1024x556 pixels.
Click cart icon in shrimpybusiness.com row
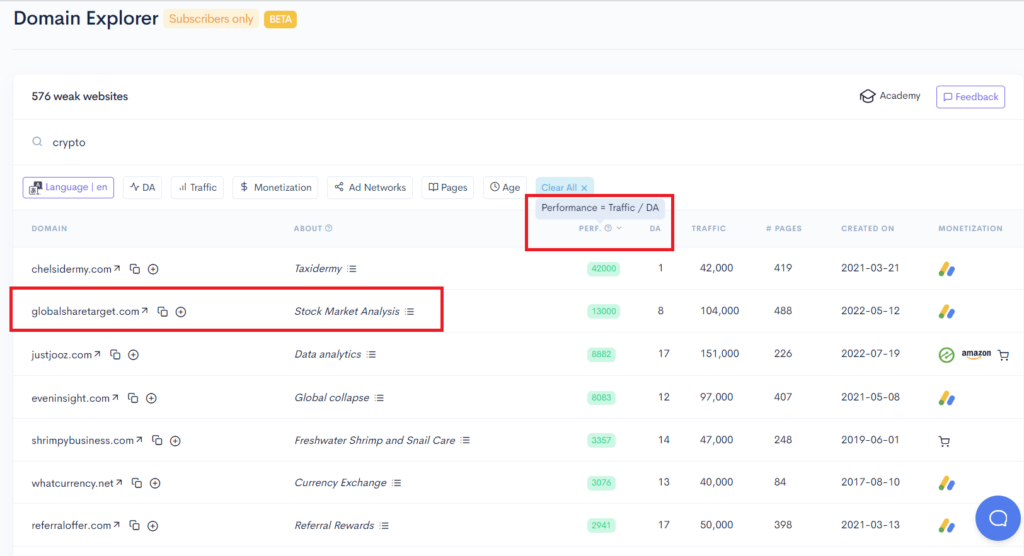[x=944, y=442]
